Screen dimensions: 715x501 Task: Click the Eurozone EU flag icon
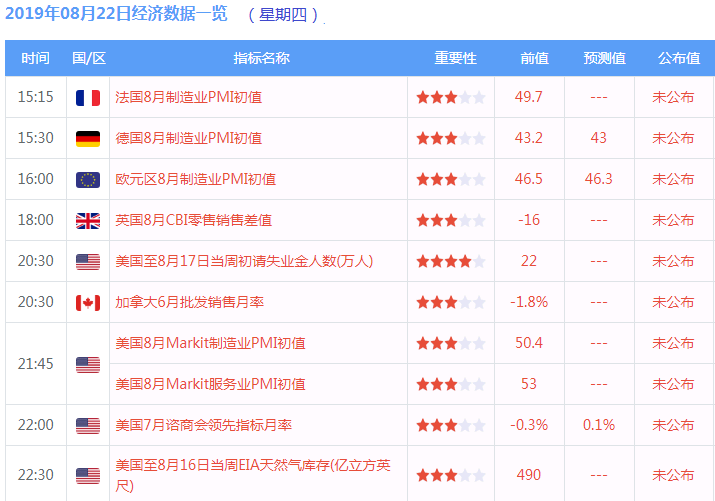point(88,179)
